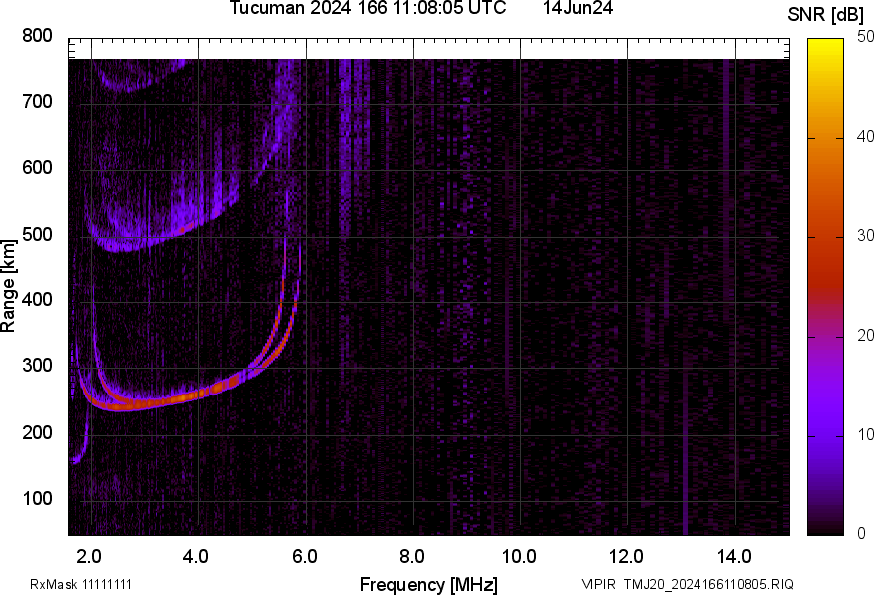Click the 300 range tick label
The height and width of the screenshot is (595, 874).
pos(37,366)
